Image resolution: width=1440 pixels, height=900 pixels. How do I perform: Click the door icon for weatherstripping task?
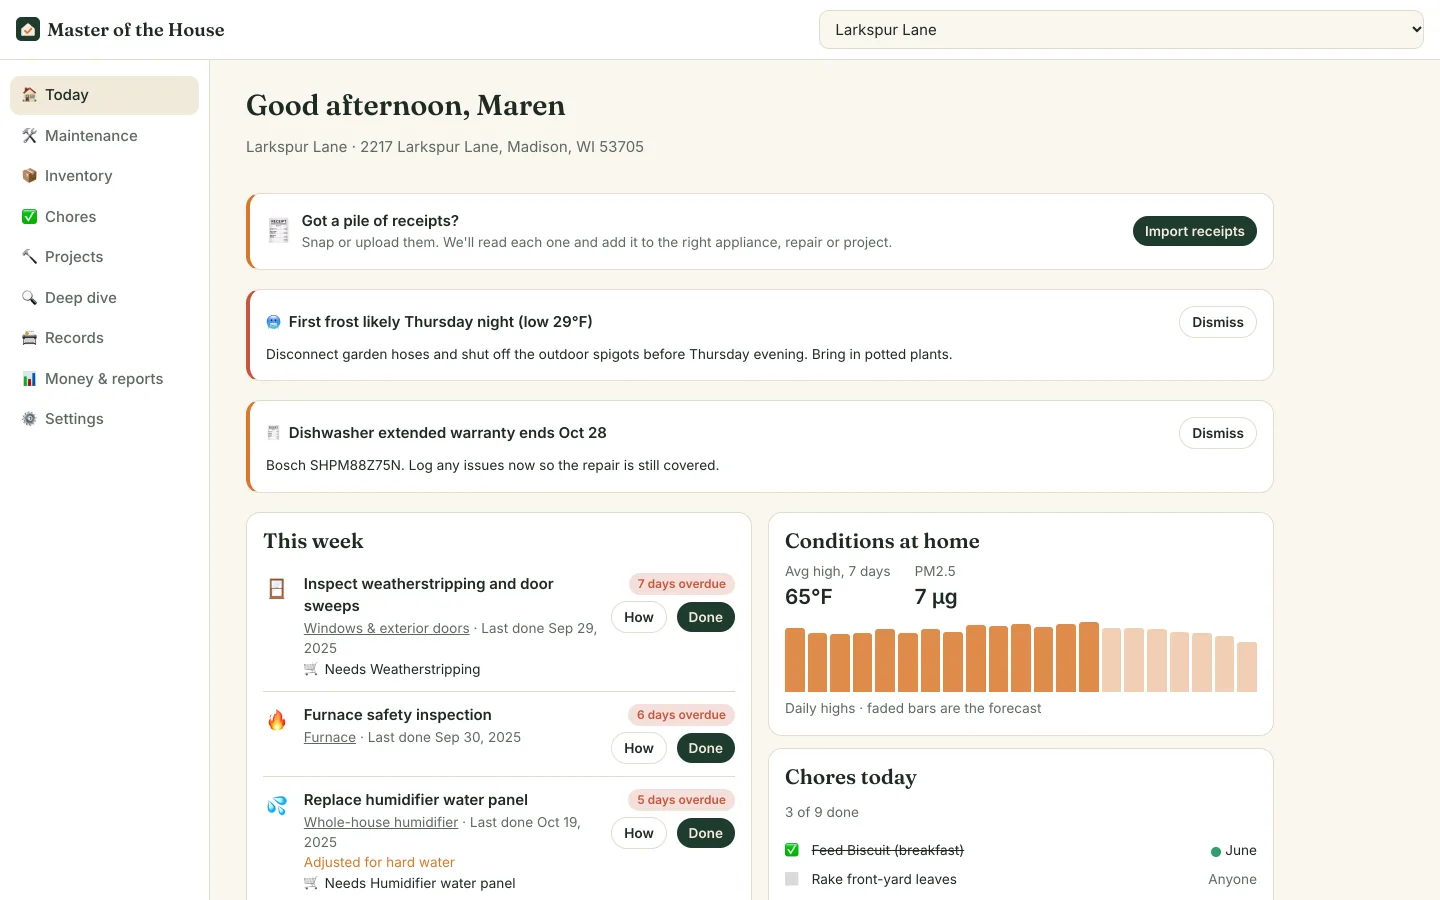tap(277, 589)
